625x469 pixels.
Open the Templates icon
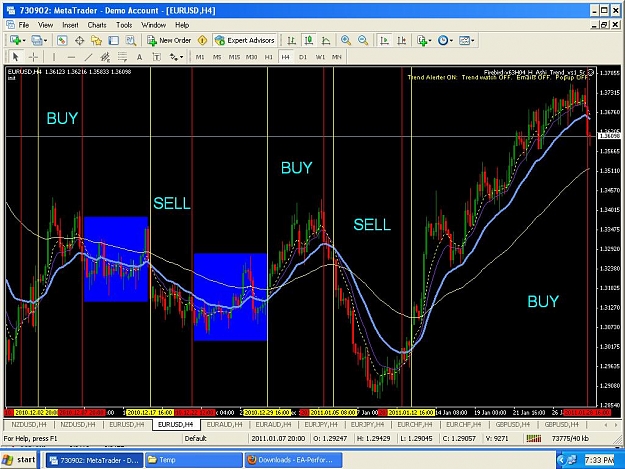coord(464,40)
